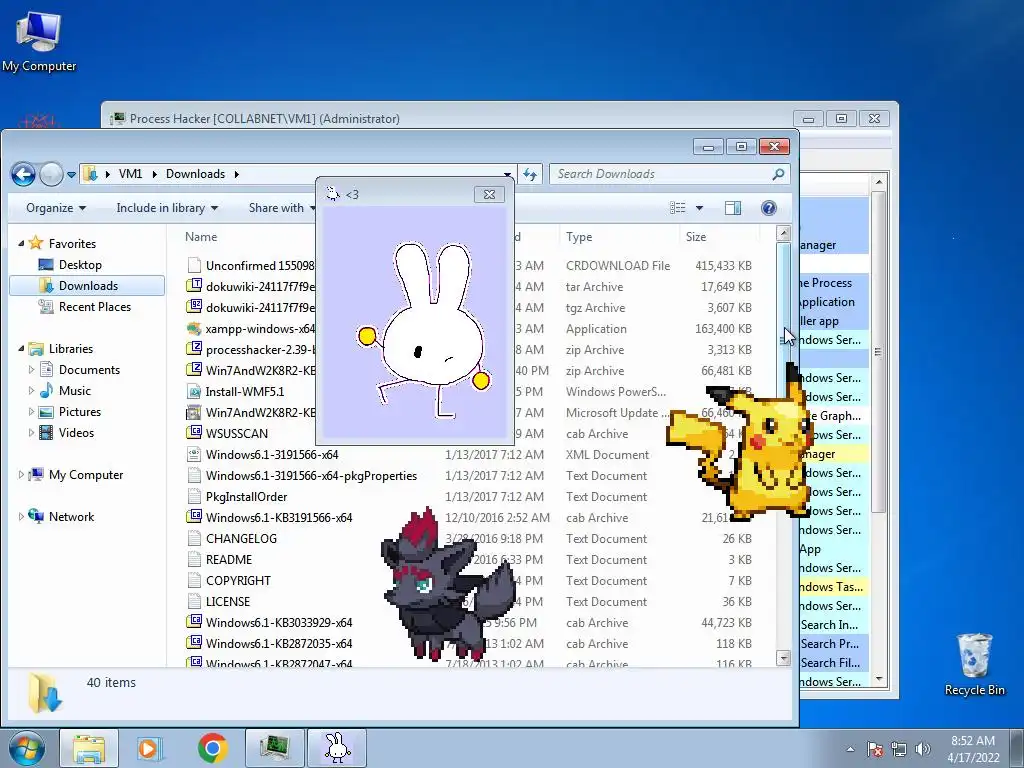The image size is (1024, 768).
Task: Launch Windows Media Player from taskbar
Action: point(150,748)
